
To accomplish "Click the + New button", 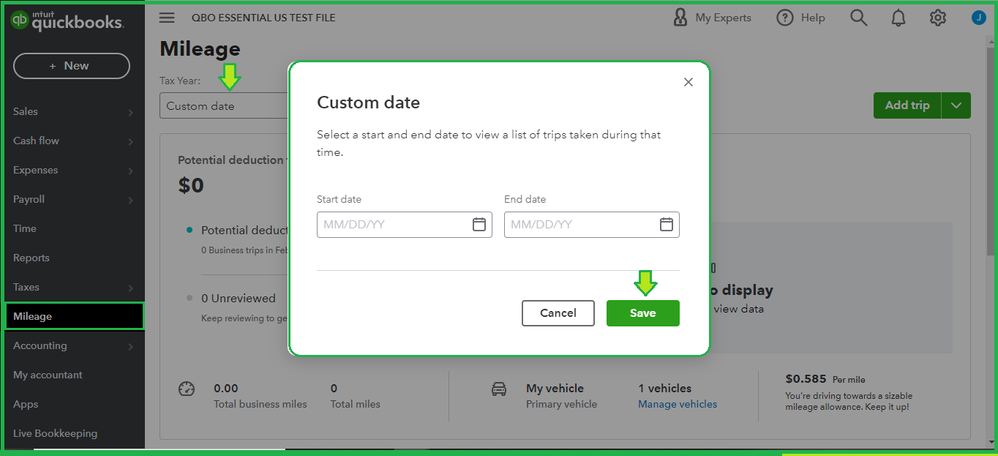I will coord(71,66).
